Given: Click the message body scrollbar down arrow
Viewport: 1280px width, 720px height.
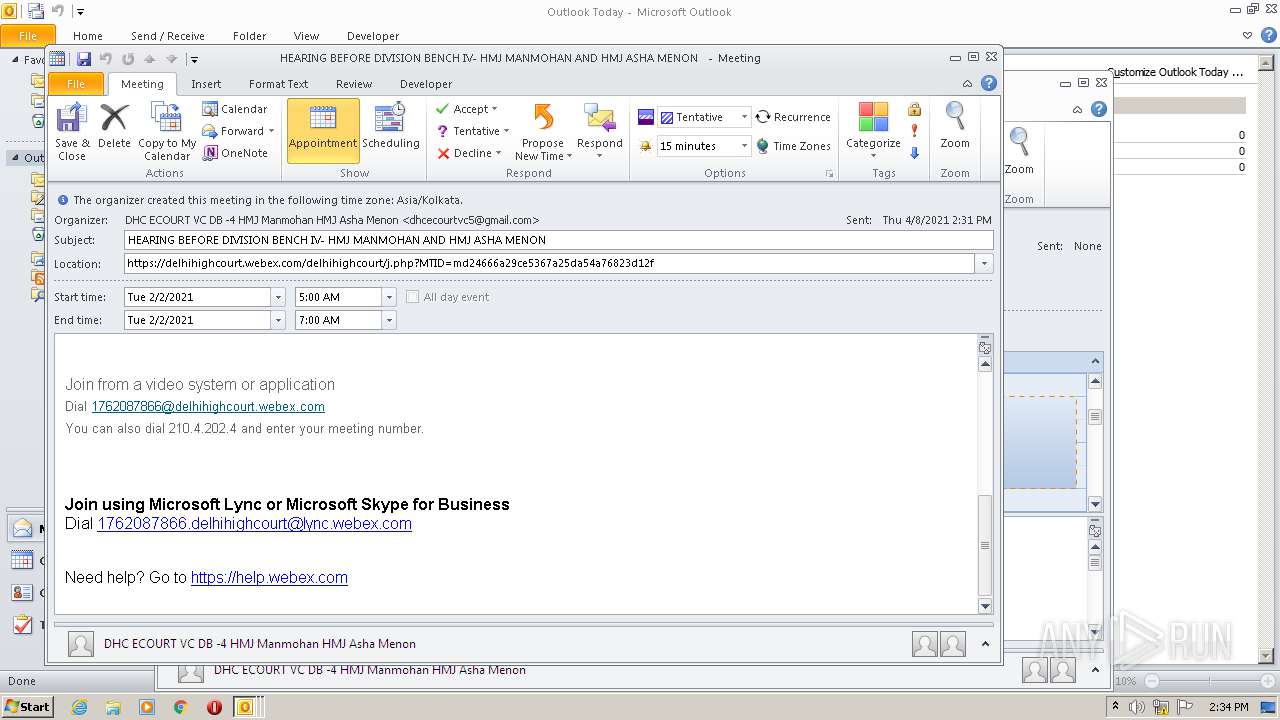Looking at the screenshot, I should point(985,606).
